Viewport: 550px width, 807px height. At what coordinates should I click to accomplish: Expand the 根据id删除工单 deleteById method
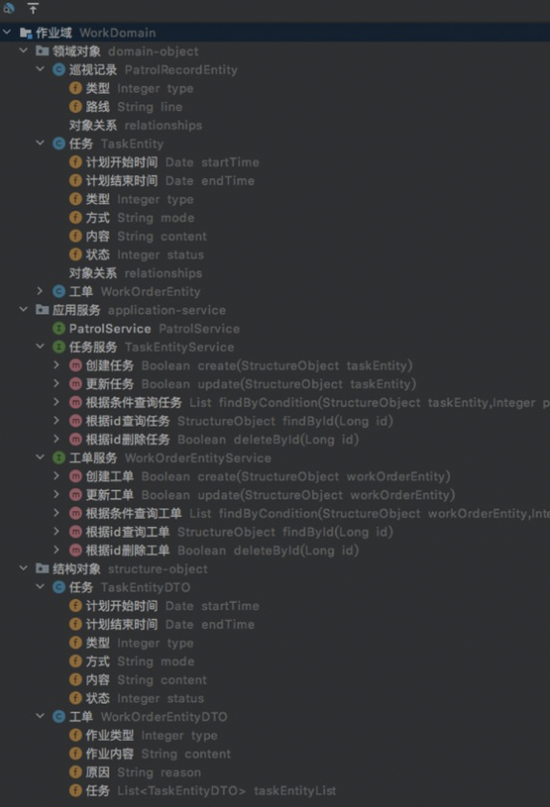click(57, 550)
